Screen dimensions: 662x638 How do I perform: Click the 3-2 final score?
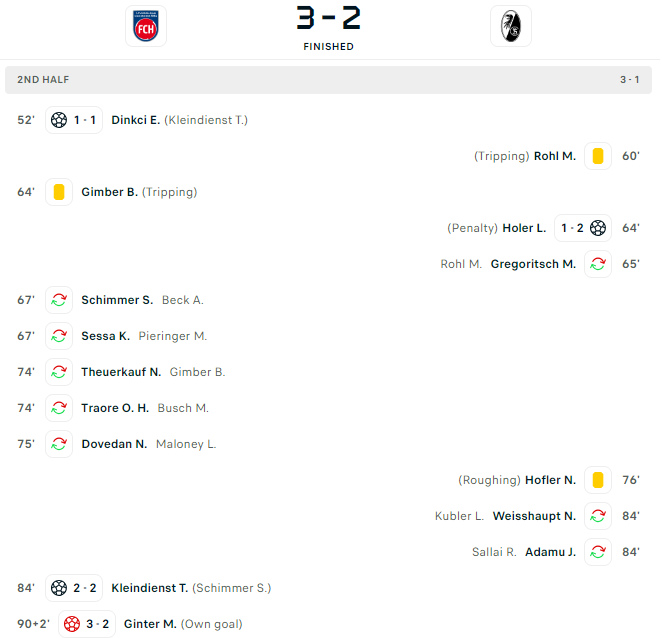[x=328, y=18]
